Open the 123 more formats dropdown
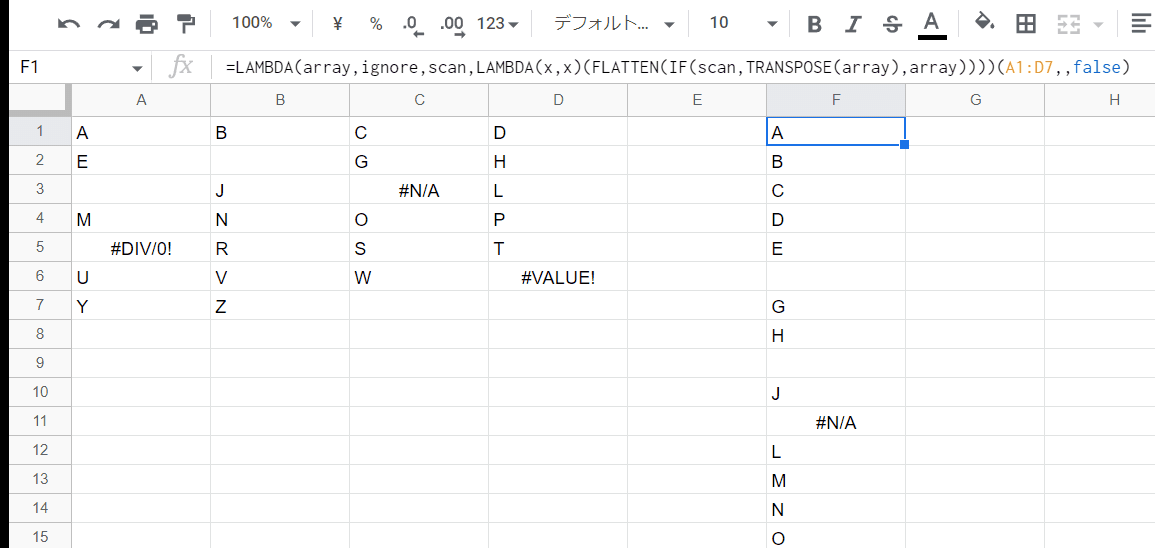Screen dimensions: 1155x548 [497, 24]
